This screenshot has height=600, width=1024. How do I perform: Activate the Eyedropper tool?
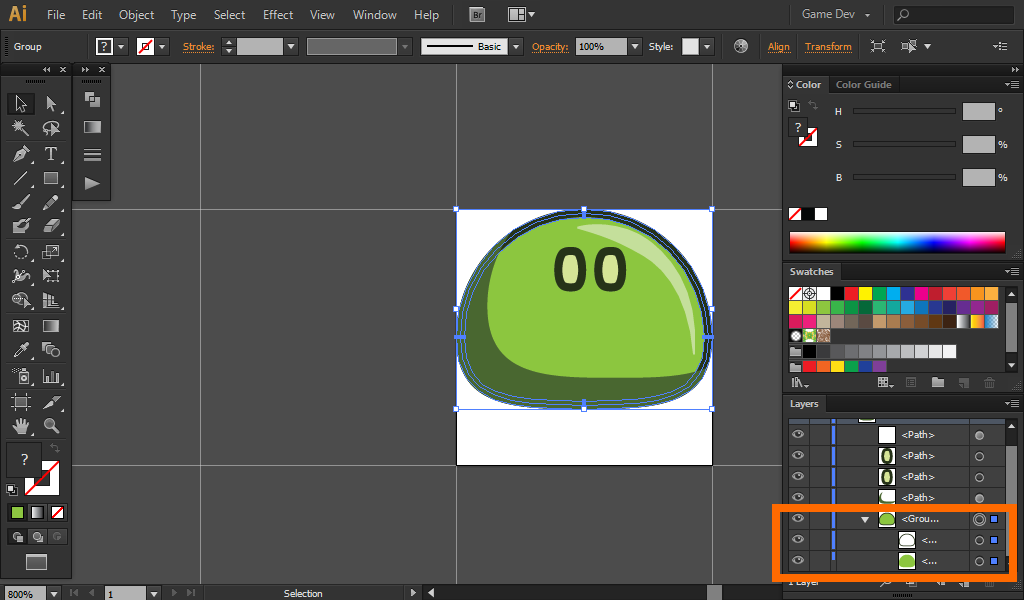[x=20, y=350]
